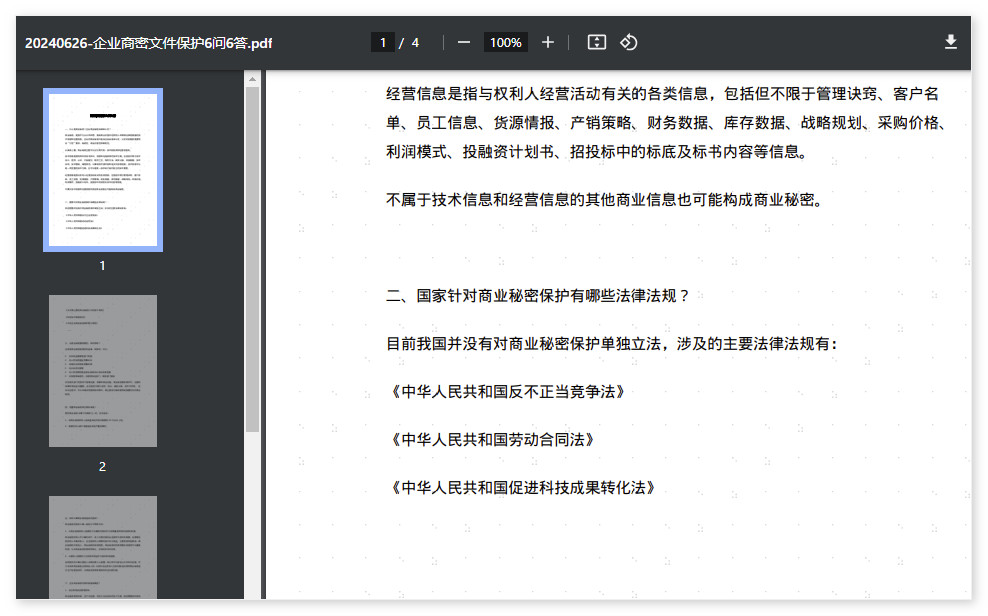Screen dimensions: 988x616
Task: Download the PDF file
Action: 951,42
